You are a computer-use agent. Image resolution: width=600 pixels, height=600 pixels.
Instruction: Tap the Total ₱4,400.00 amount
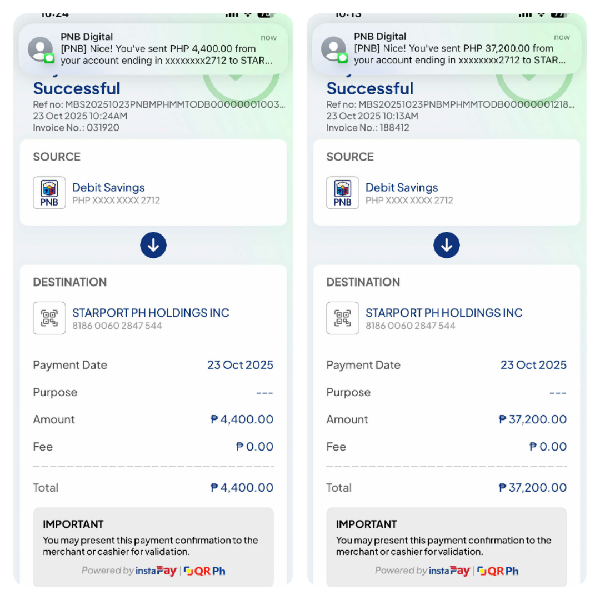pos(241,488)
